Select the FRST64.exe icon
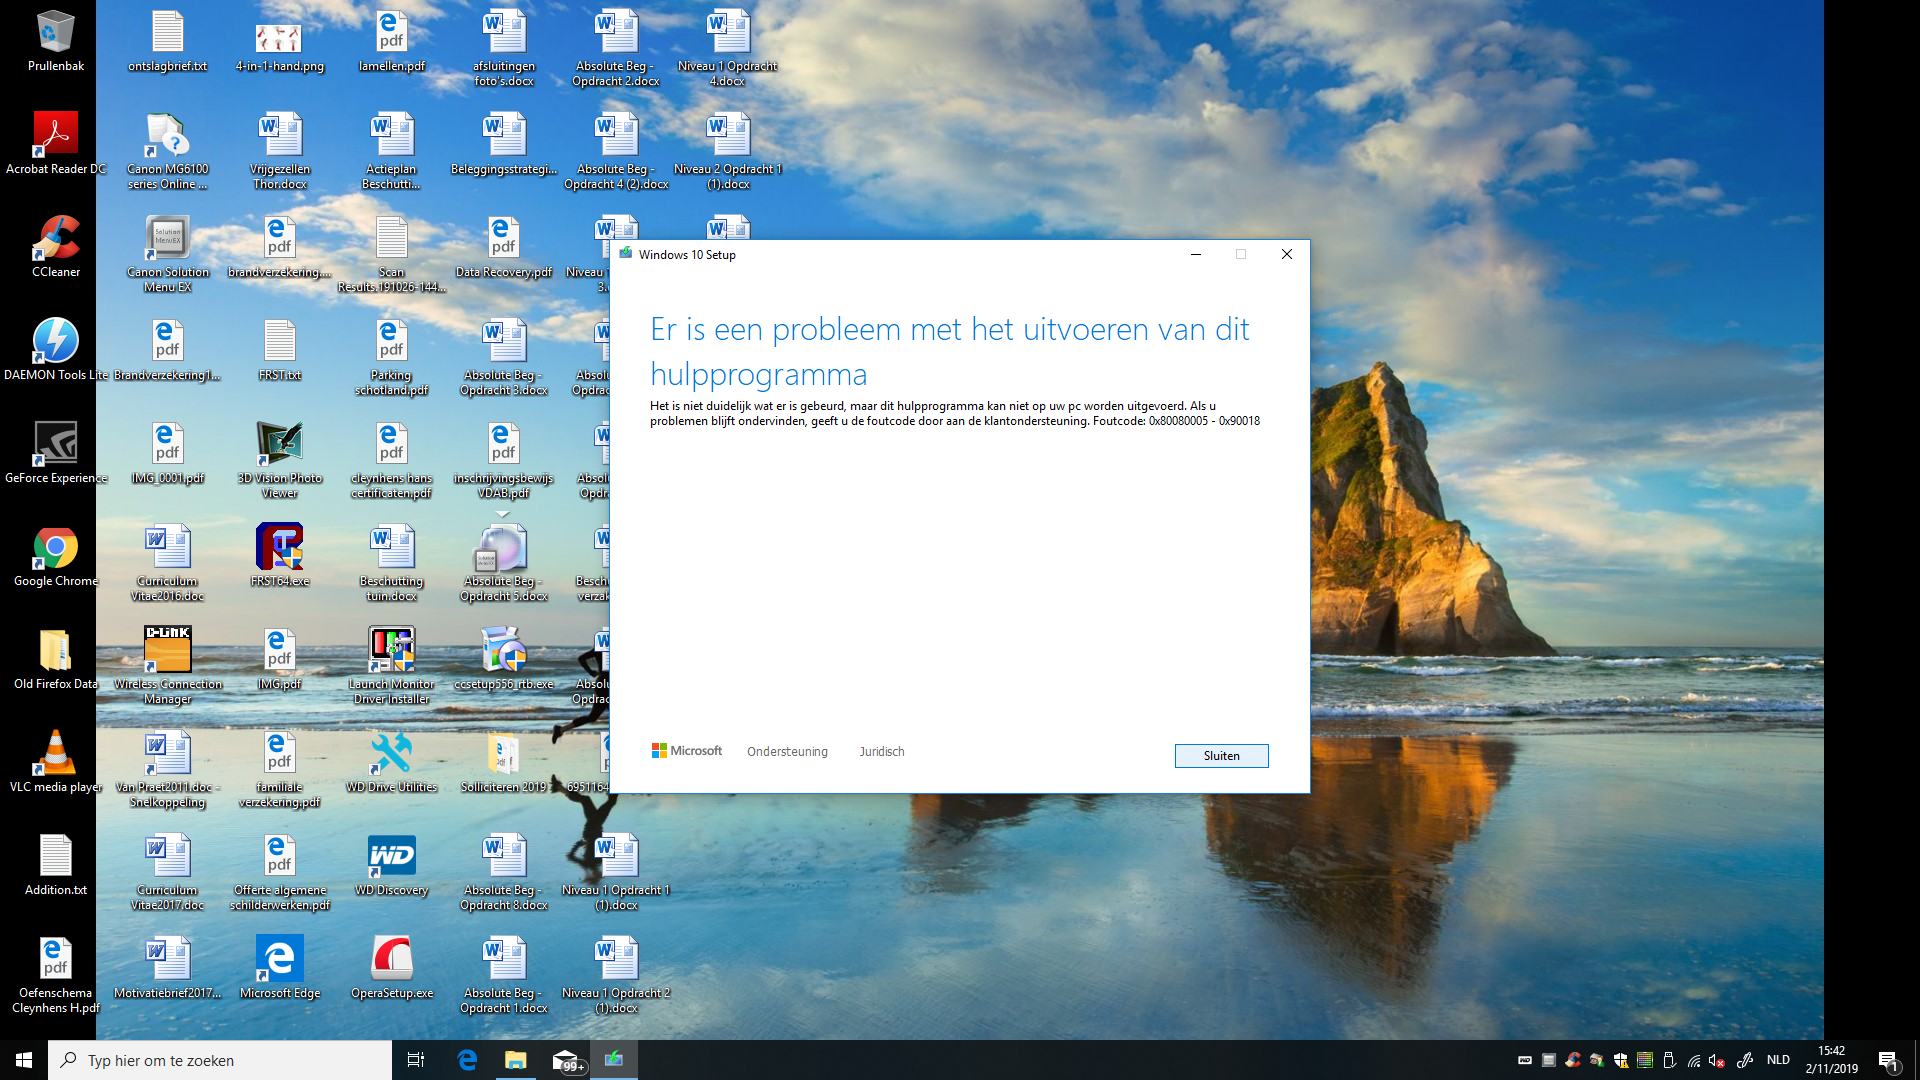Image resolution: width=1920 pixels, height=1080 pixels. 280,556
